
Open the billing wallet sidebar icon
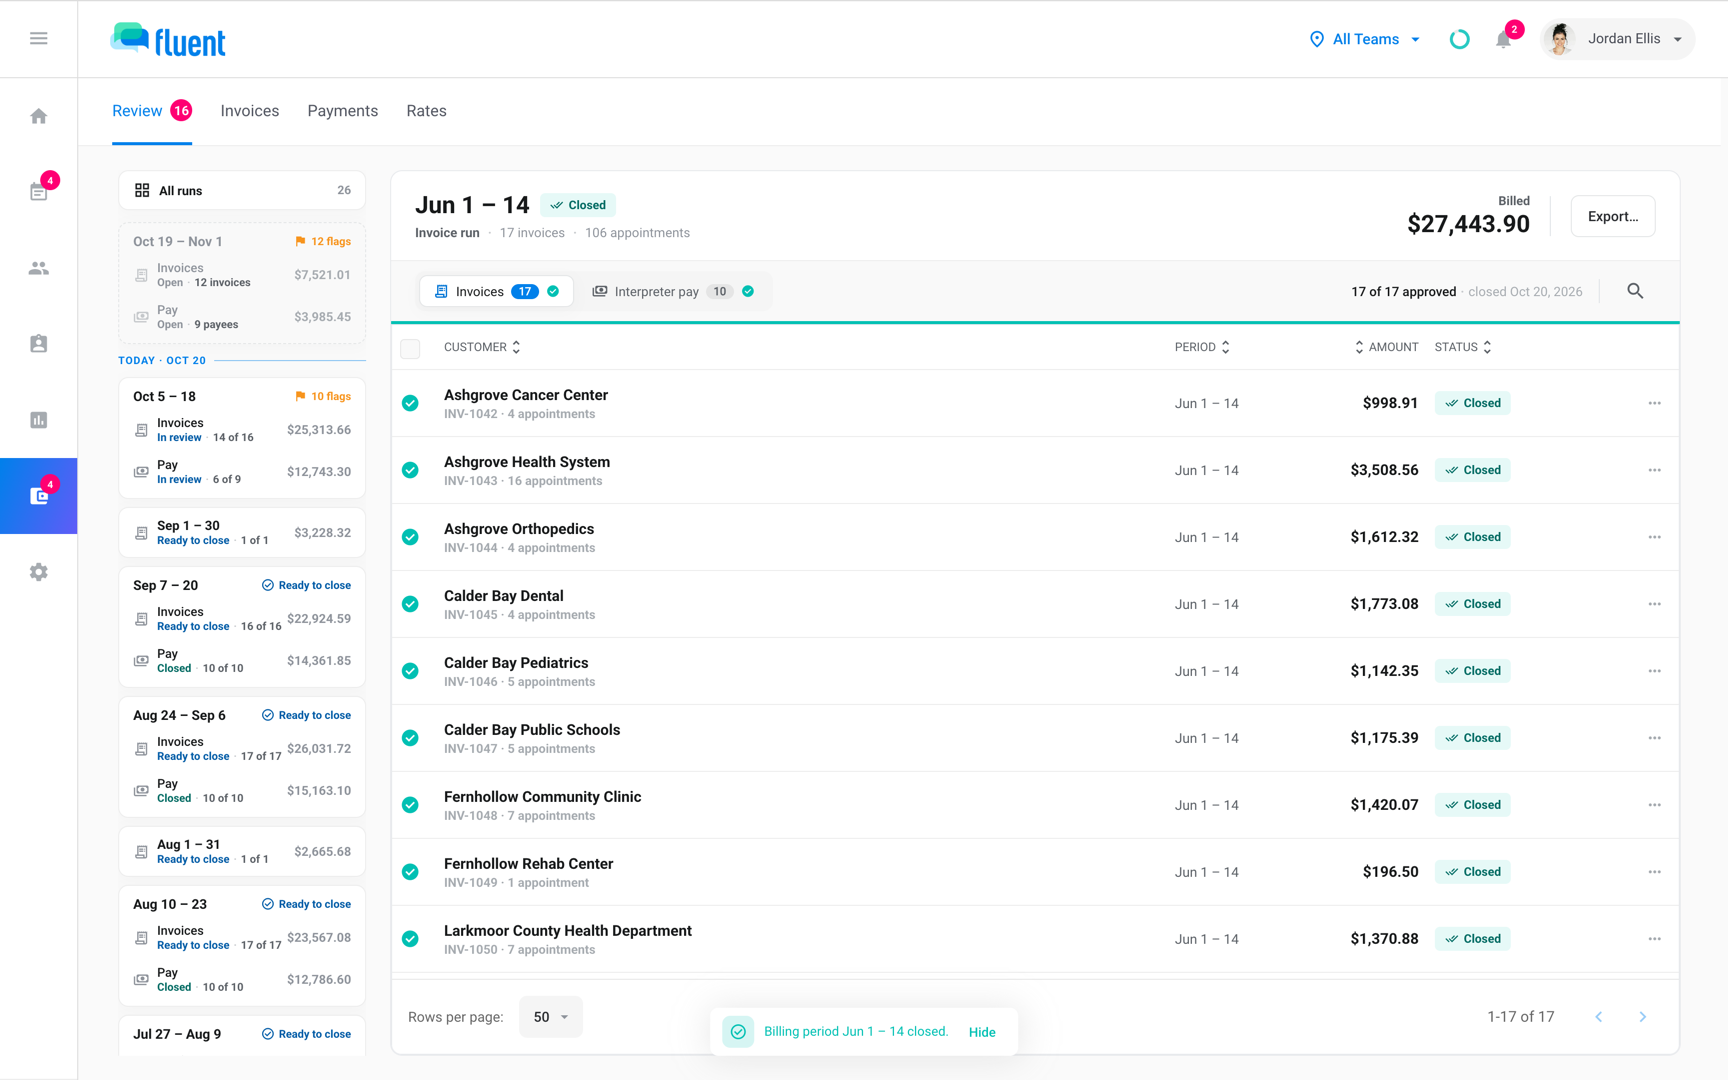pos(38,496)
